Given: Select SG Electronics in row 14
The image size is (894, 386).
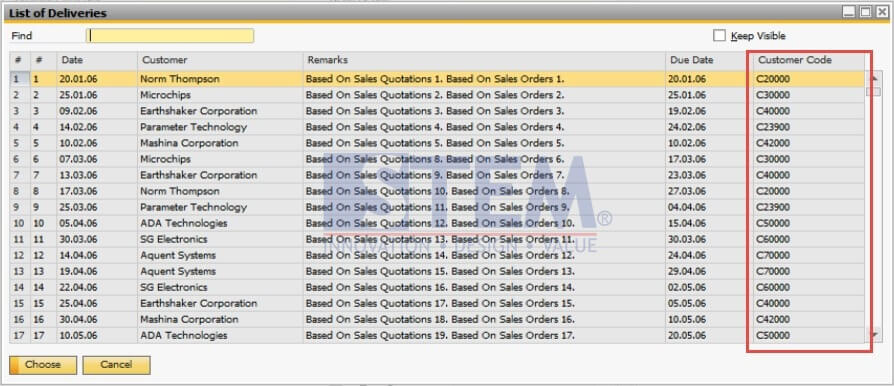Looking at the screenshot, I should (174, 287).
